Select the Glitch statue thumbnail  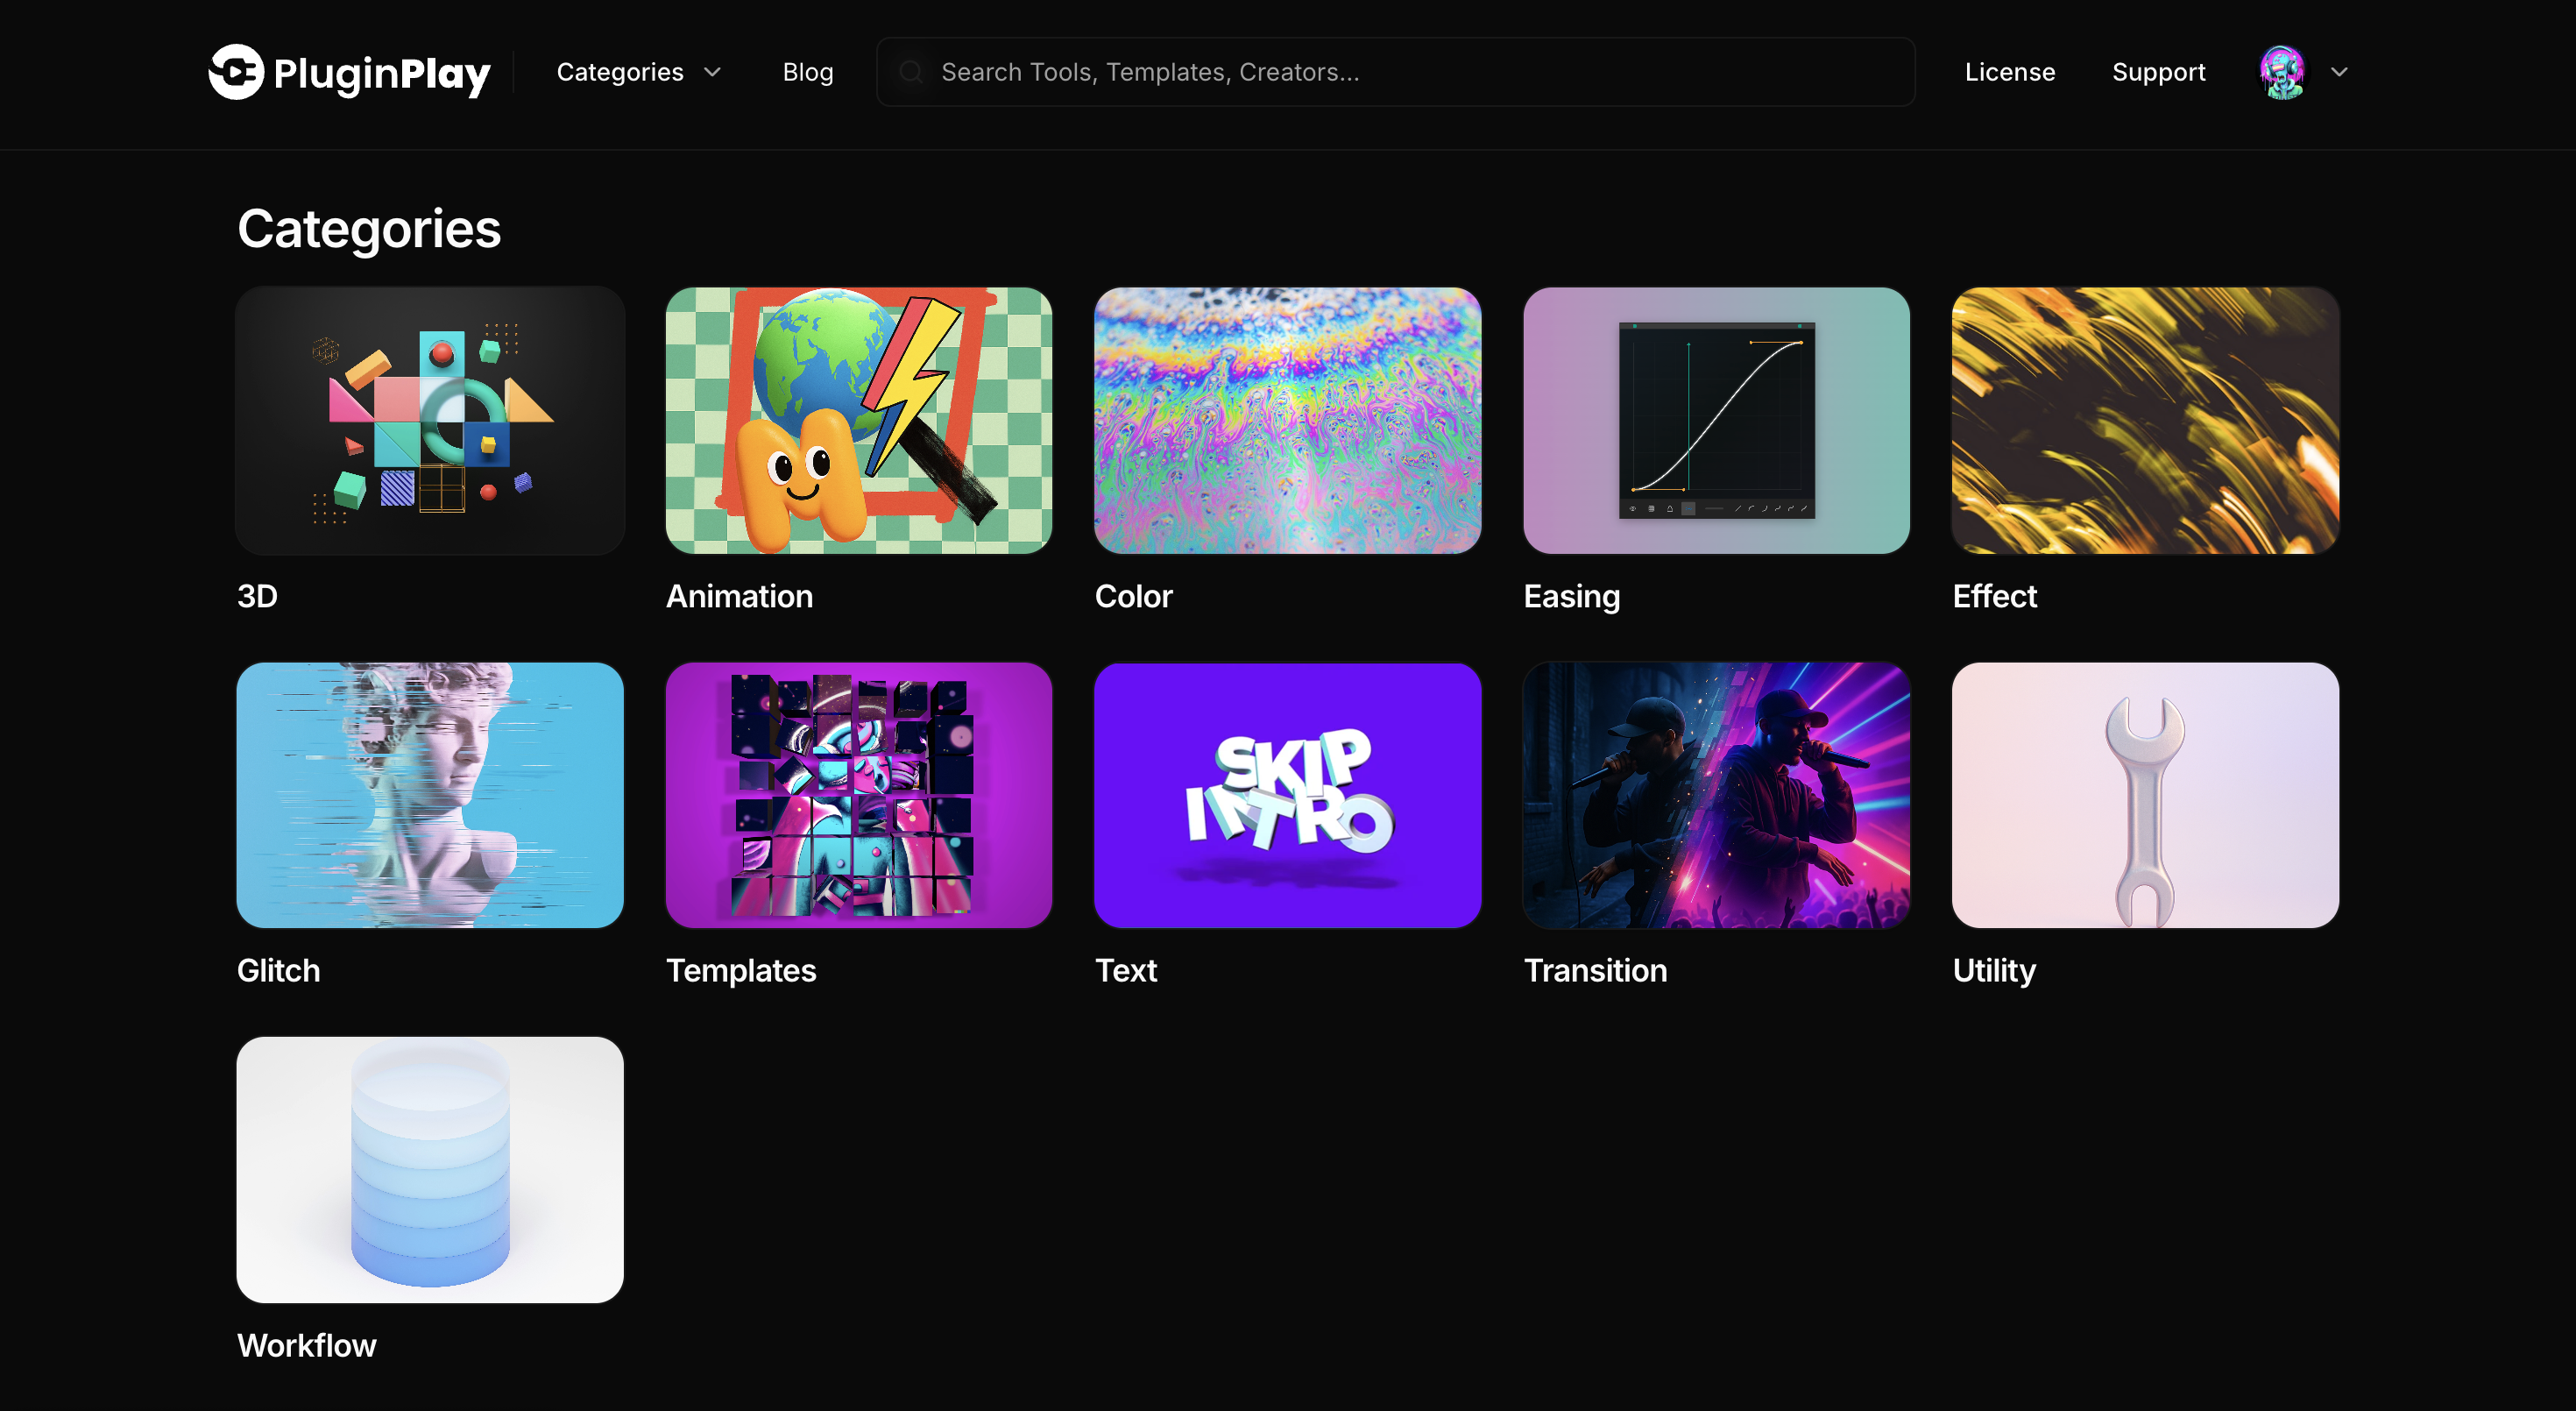click(x=430, y=795)
